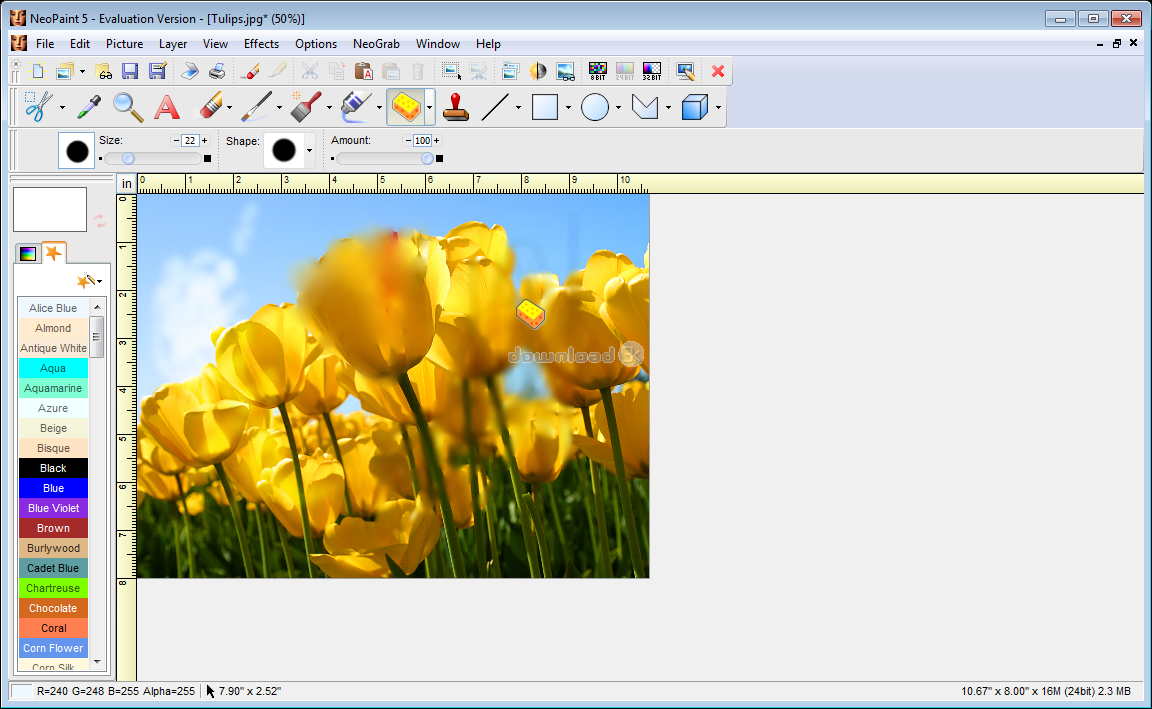Open the Layer menu
Image resolution: width=1152 pixels, height=709 pixels.
point(173,44)
